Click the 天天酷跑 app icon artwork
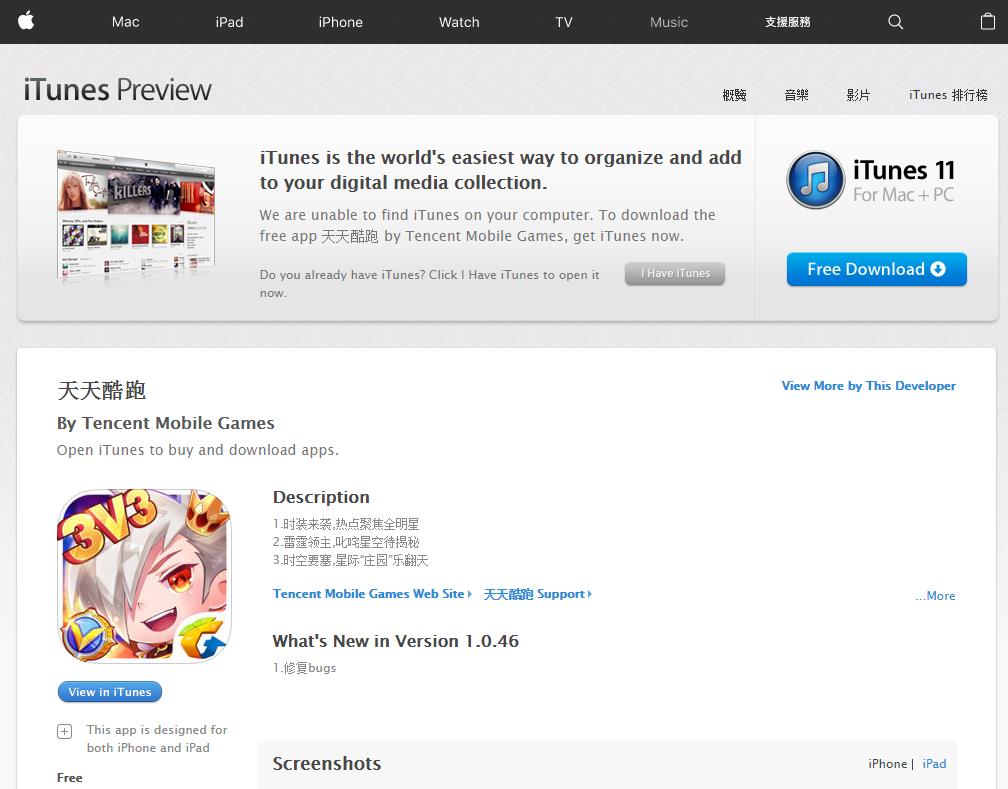Screen dimensions: 1008x789 click(x=144, y=576)
